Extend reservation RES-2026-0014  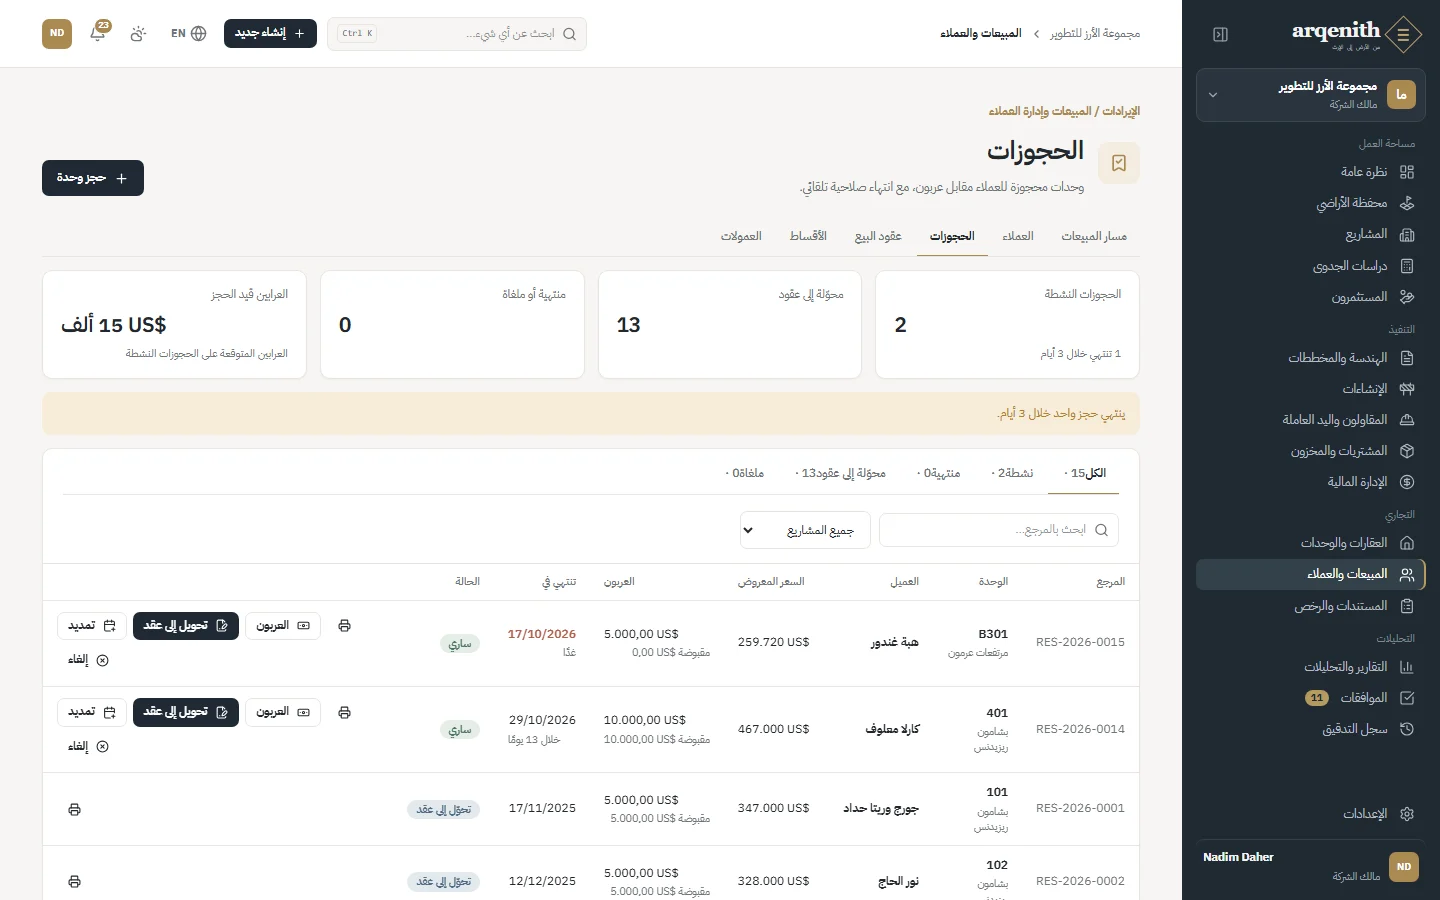coord(92,712)
